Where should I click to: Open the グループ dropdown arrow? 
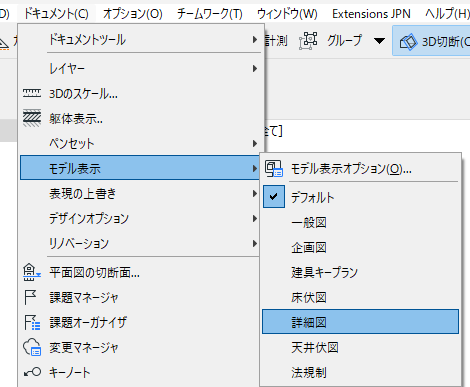tap(379, 41)
